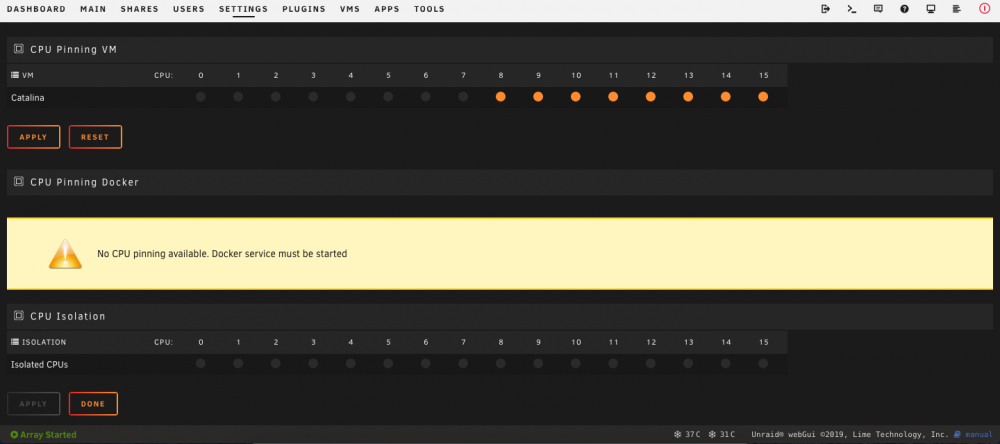Click the CPU Pinning VM section title
The height and width of the screenshot is (444, 1000).
(x=74, y=49)
